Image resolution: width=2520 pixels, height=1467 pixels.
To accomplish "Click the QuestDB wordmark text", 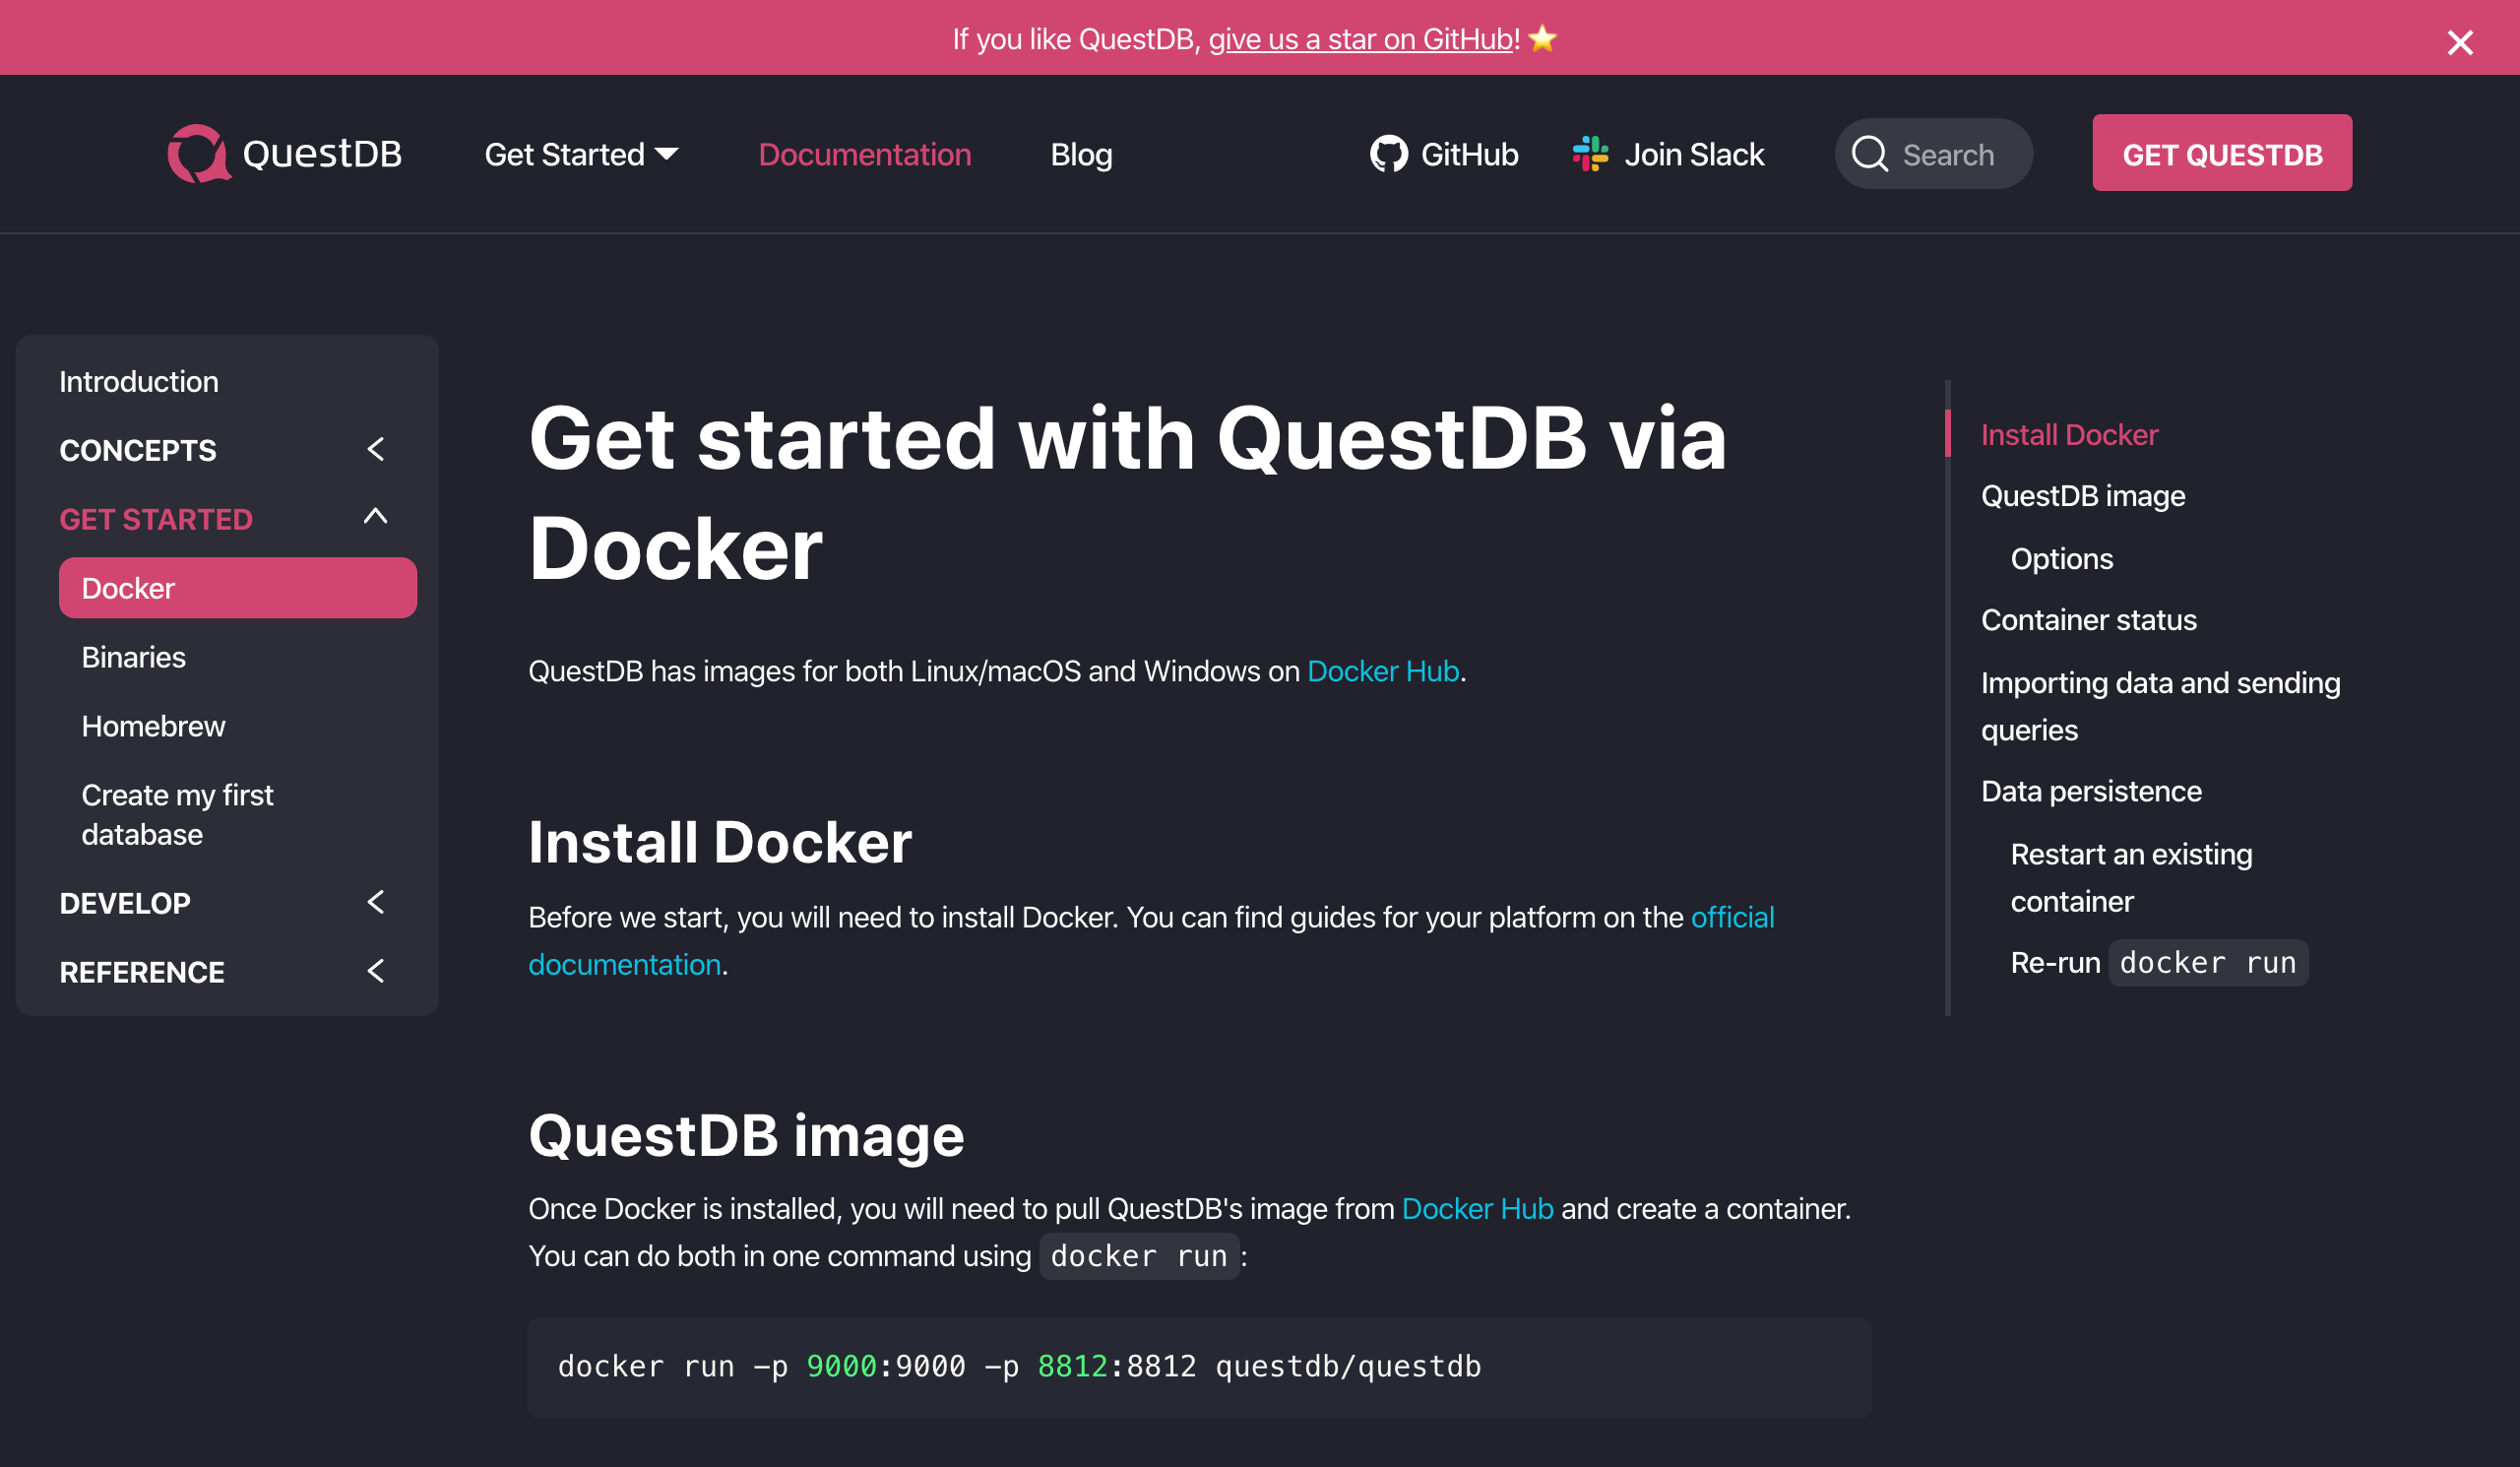I will [322, 153].
